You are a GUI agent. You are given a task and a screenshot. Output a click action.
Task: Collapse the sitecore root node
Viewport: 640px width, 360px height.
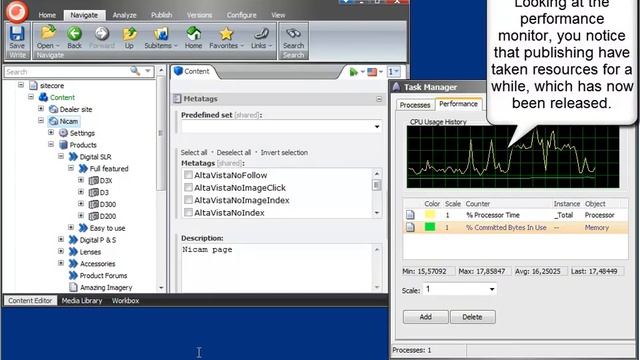21,85
